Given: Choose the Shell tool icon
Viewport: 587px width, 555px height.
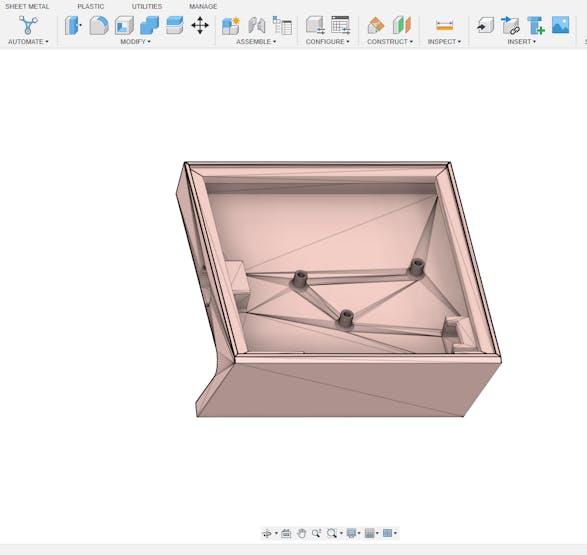Looking at the screenshot, I should point(124,25).
